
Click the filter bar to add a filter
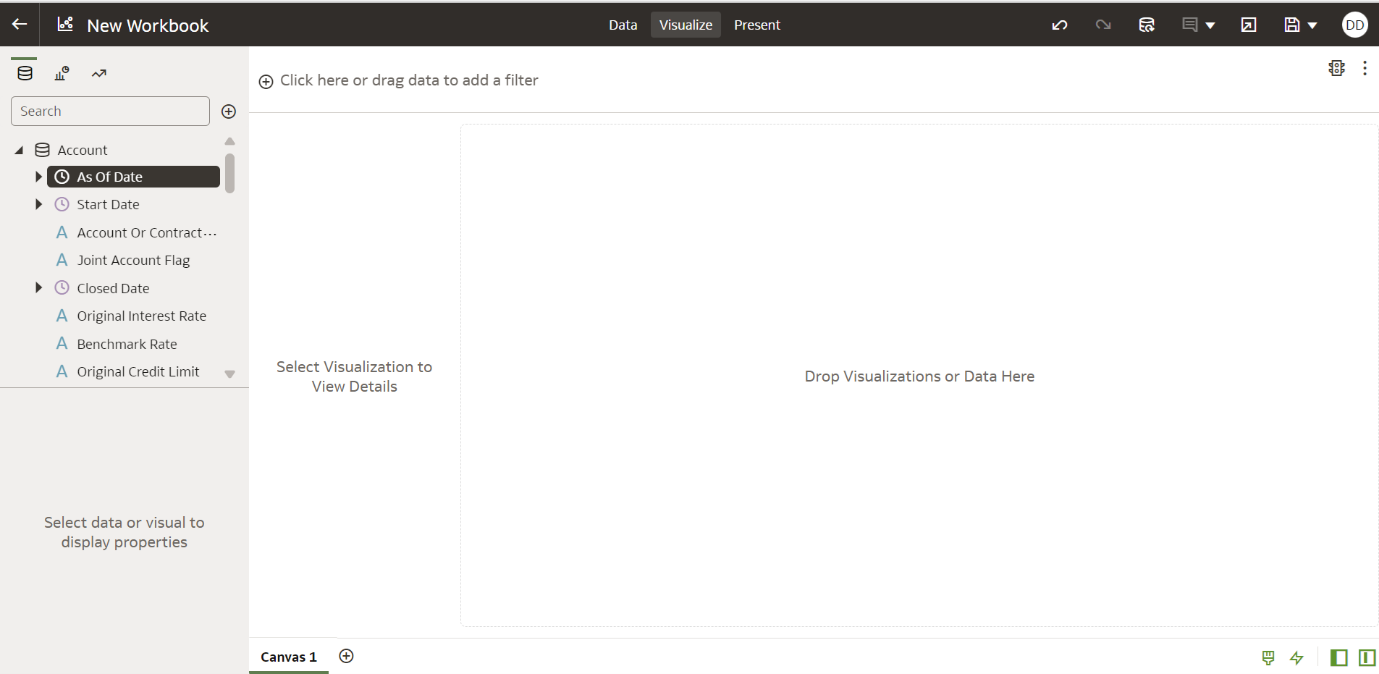pos(399,79)
